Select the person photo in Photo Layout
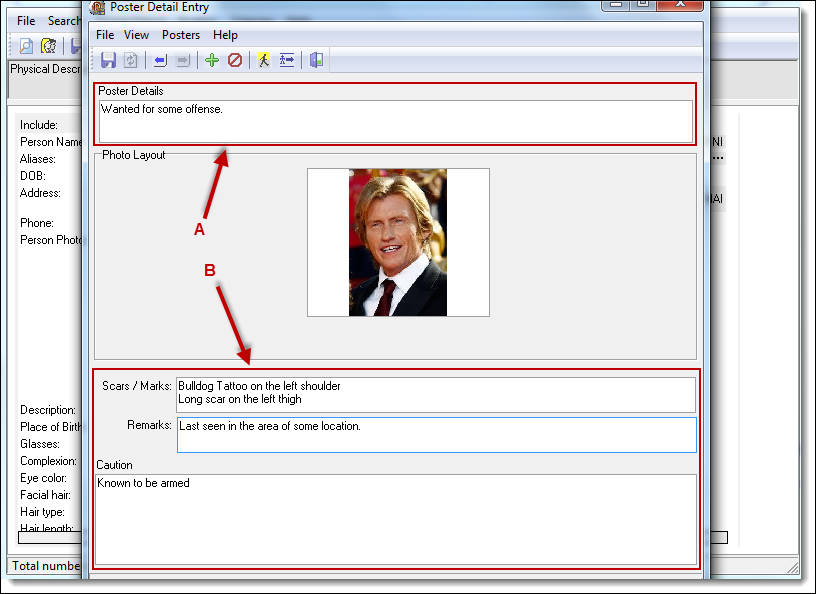The image size is (816, 594). [398, 243]
